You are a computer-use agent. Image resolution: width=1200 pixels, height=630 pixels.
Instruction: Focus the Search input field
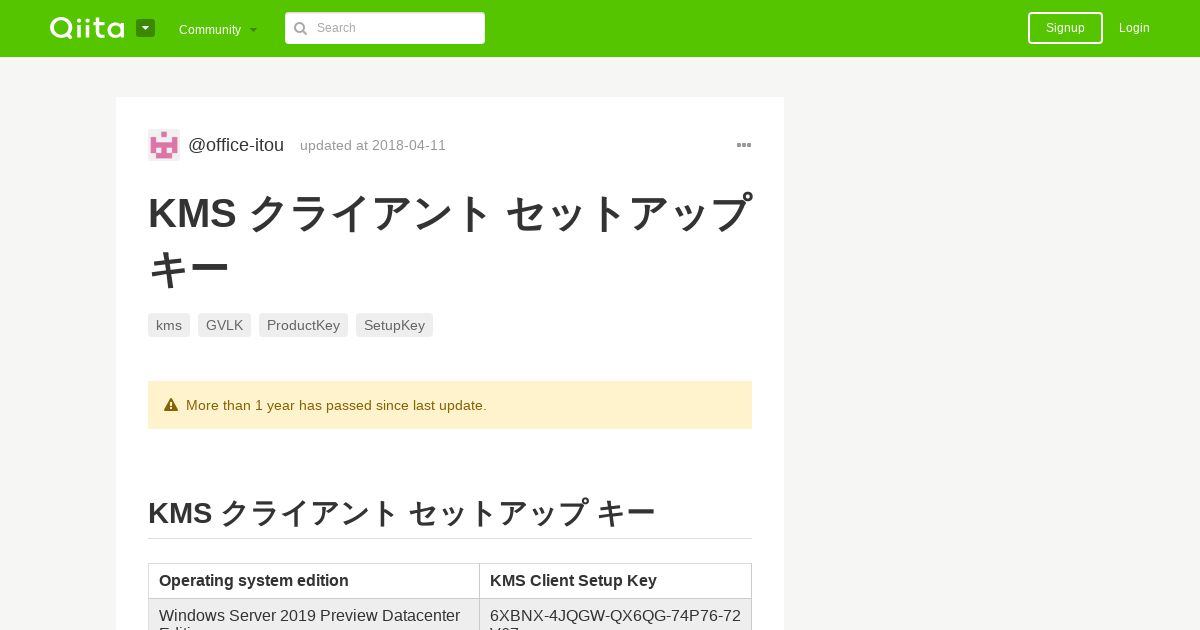tap(385, 28)
